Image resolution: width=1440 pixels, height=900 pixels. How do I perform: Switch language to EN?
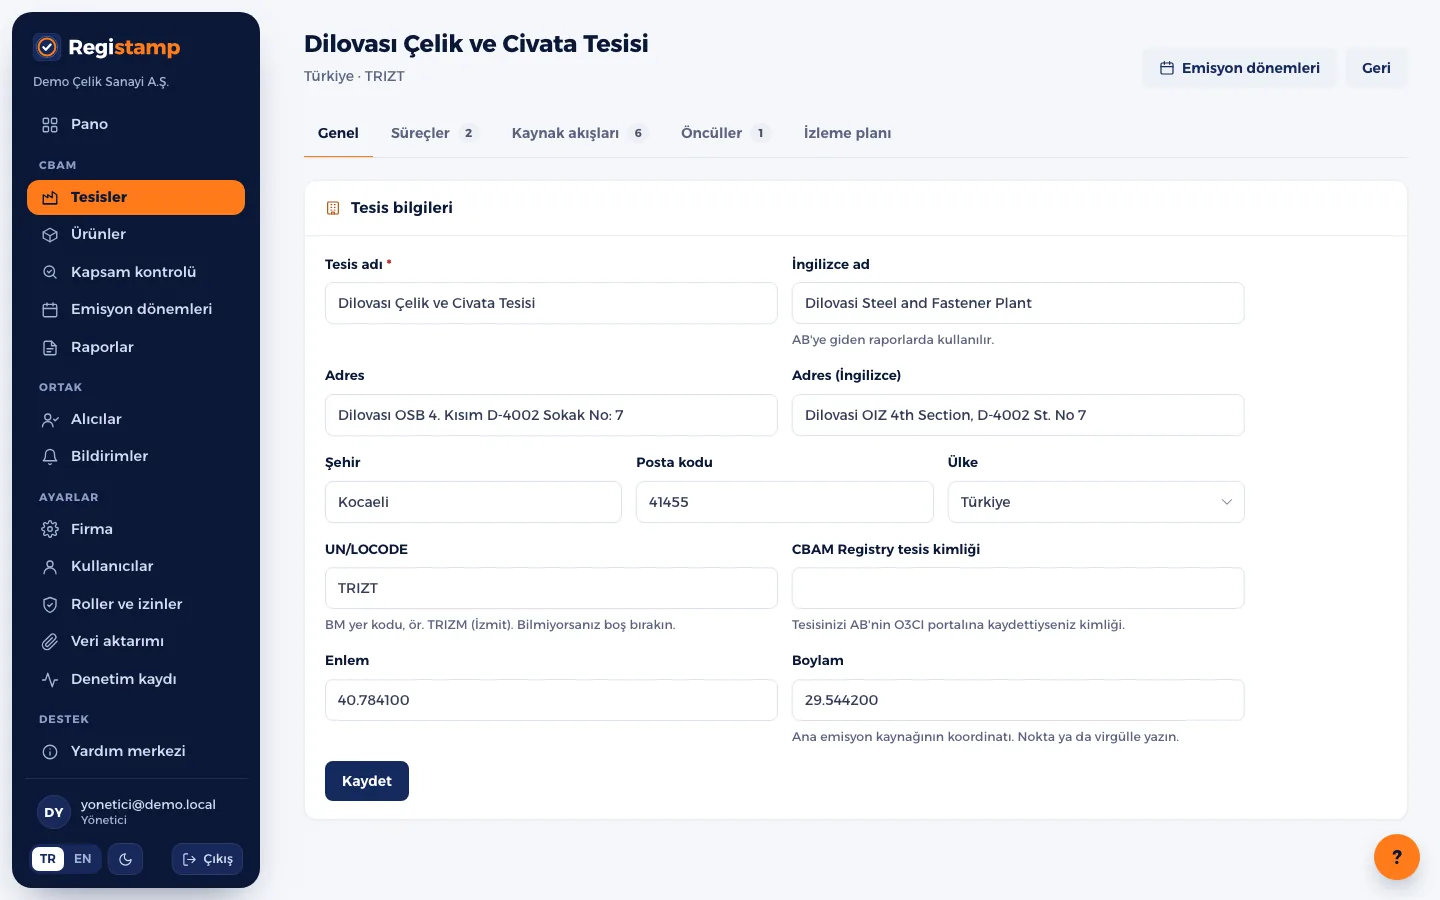click(x=83, y=859)
